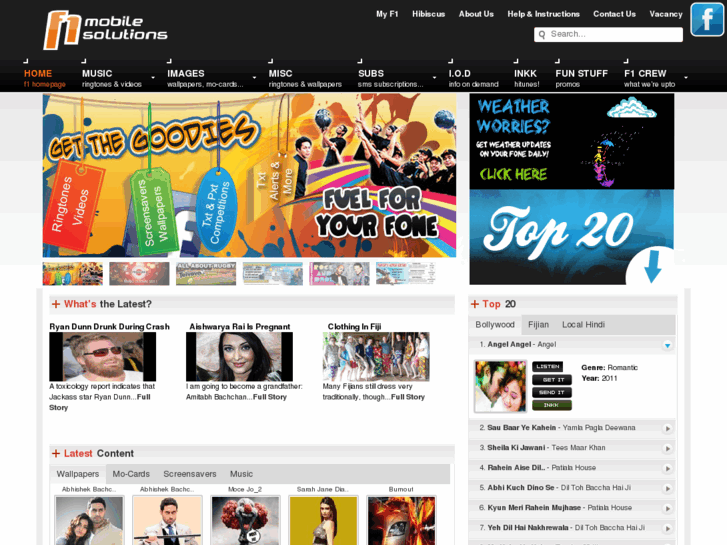Click plus icon beside Latest Content
Viewport: 727px width, 545px height.
(56, 454)
